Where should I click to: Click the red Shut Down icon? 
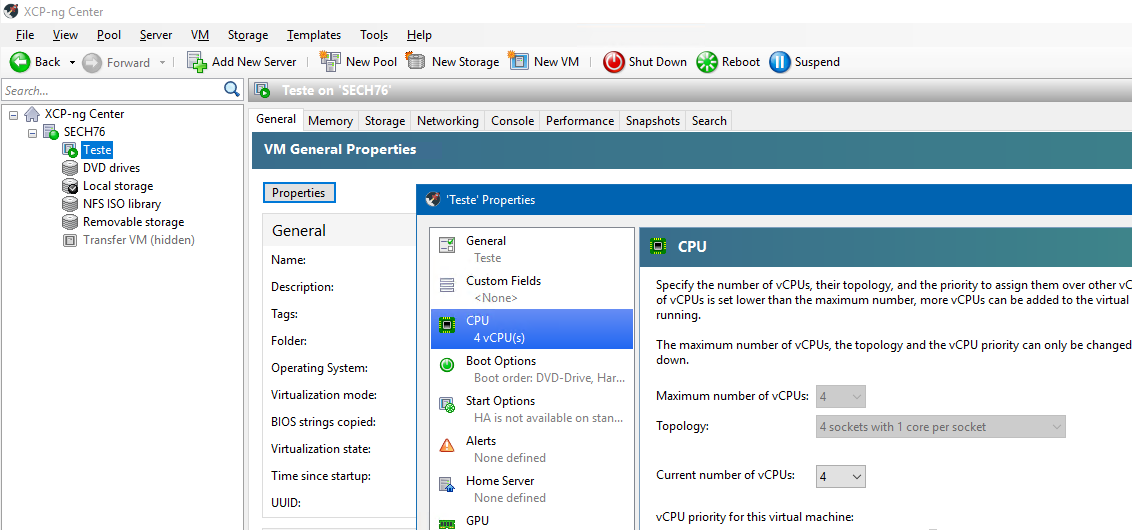(x=614, y=62)
